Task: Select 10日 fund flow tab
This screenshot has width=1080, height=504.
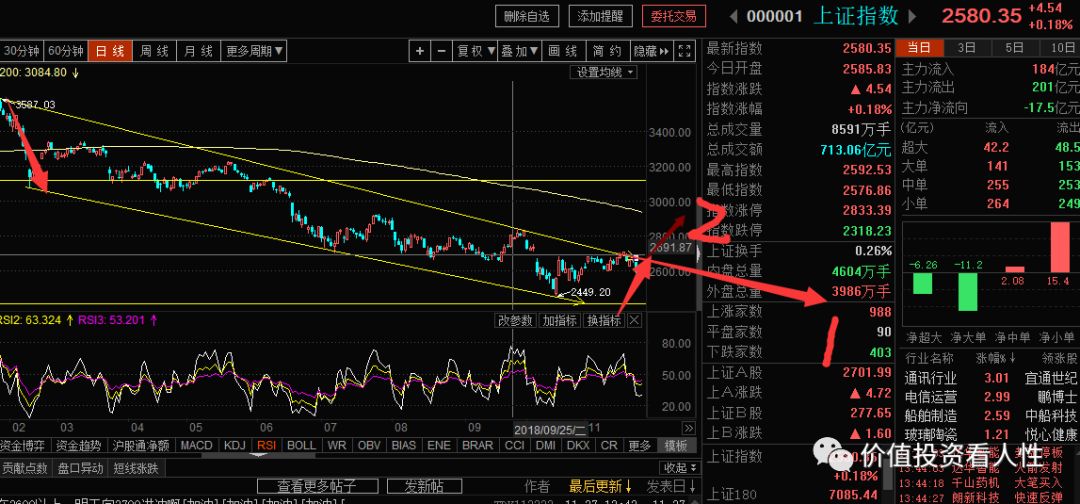Action: click(x=1061, y=48)
